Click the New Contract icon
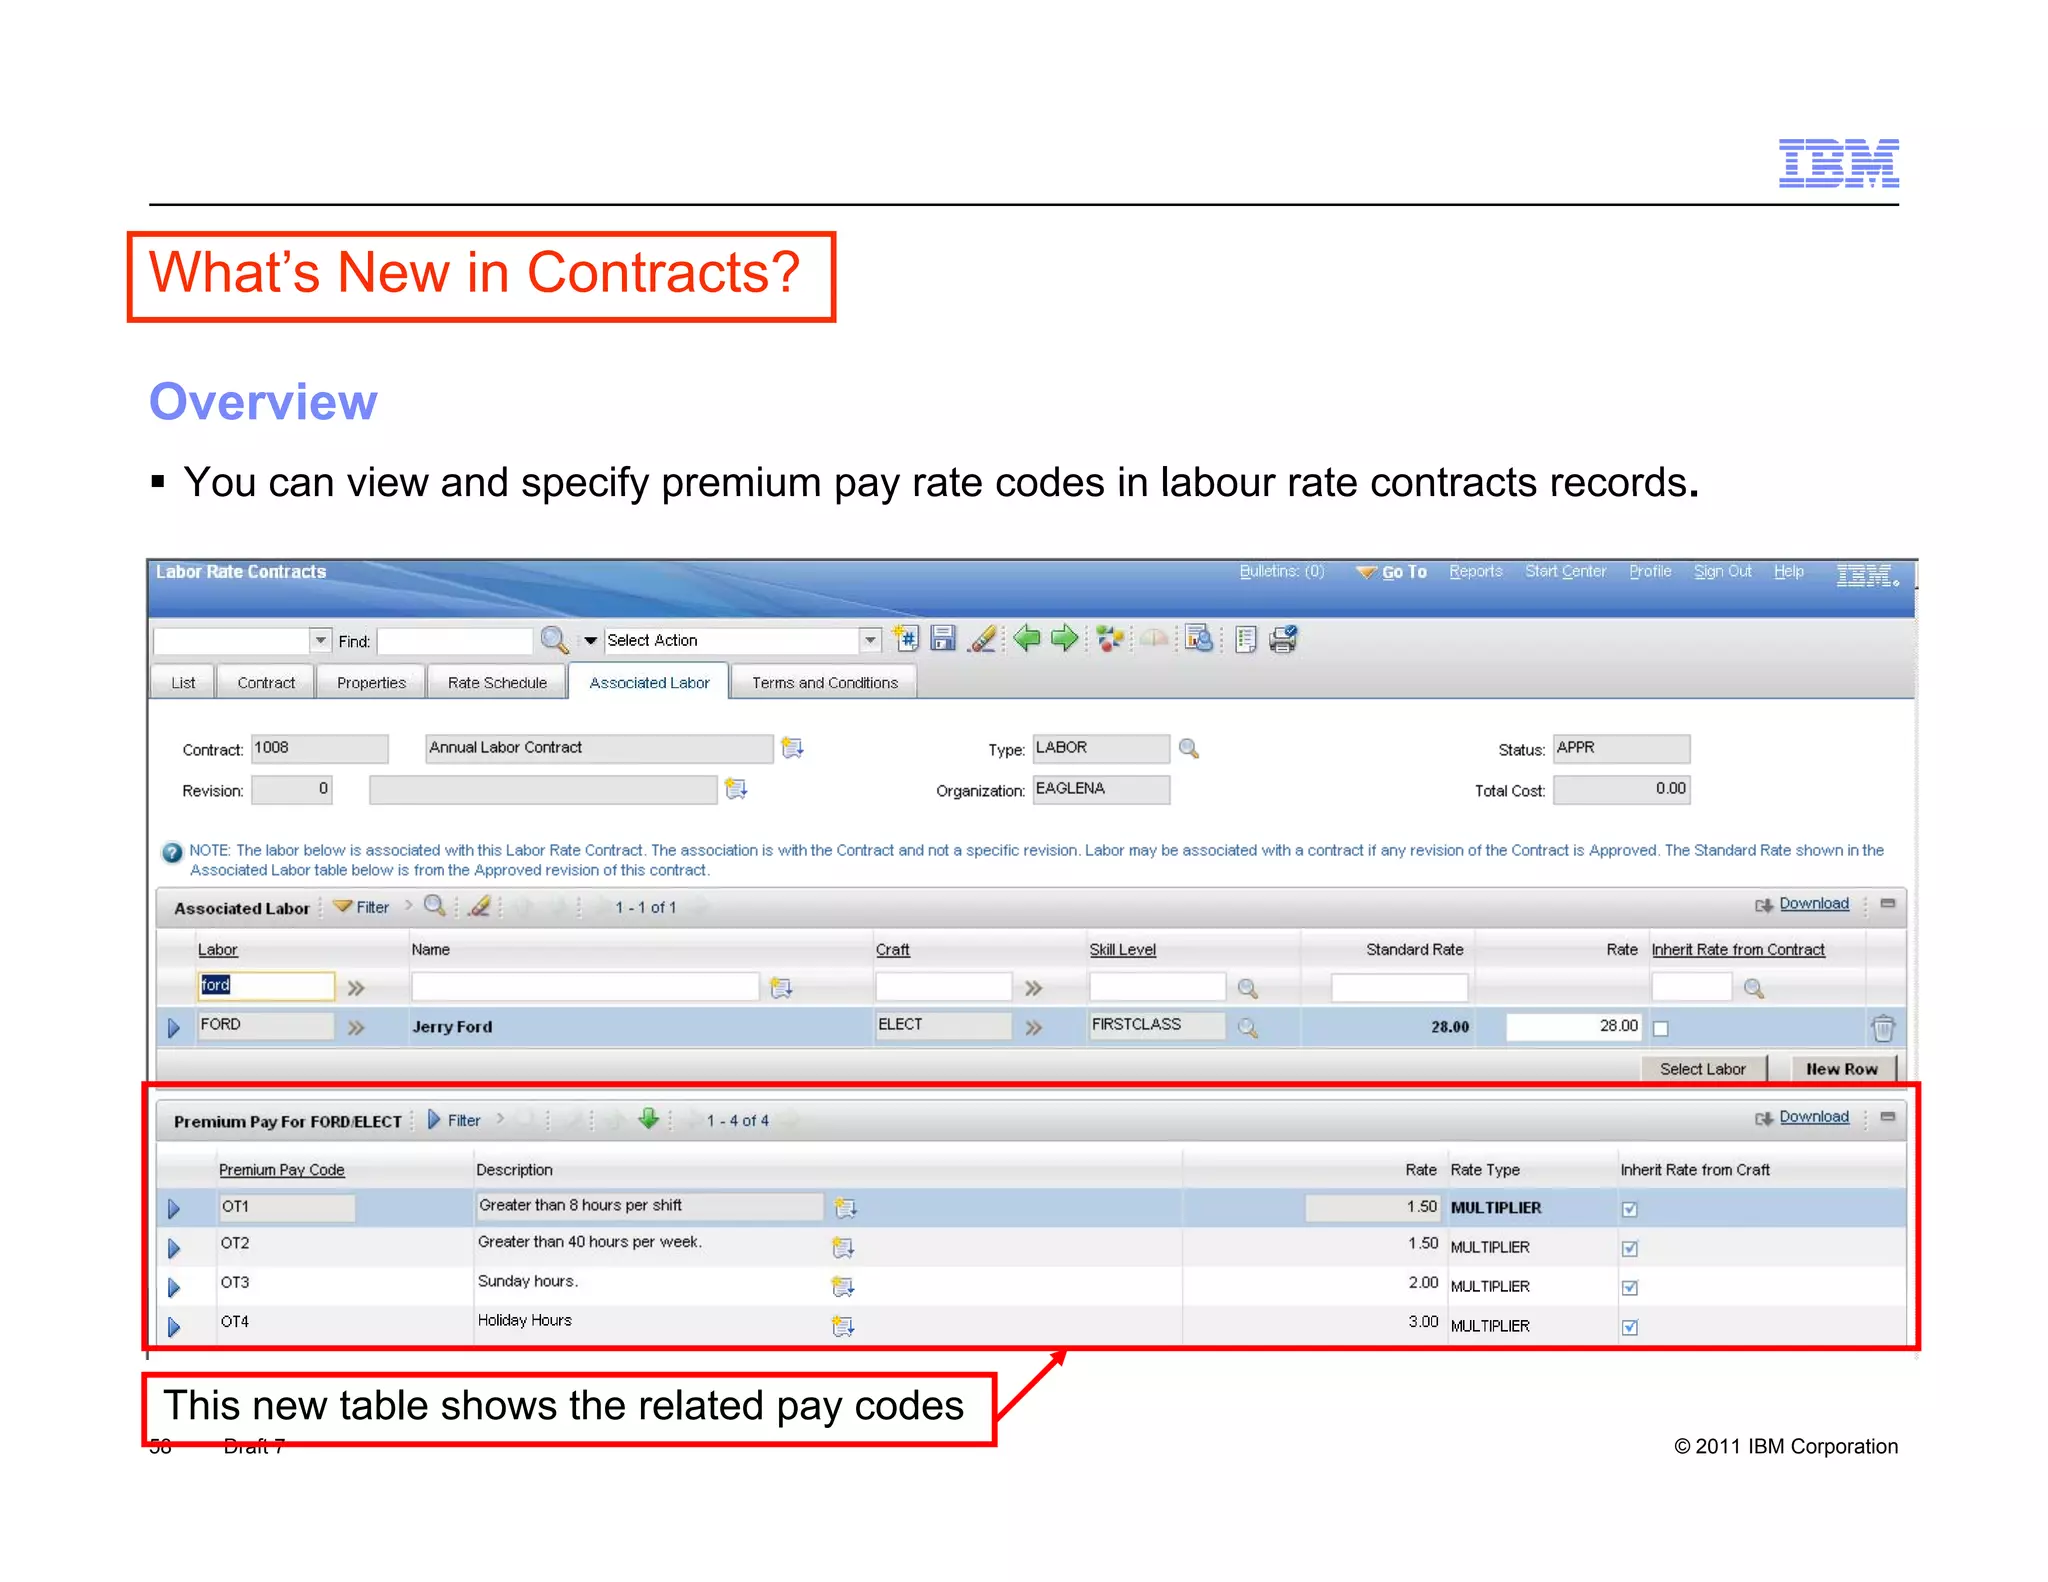The width and height of the screenshot is (2048, 1582). pyautogui.click(x=905, y=639)
